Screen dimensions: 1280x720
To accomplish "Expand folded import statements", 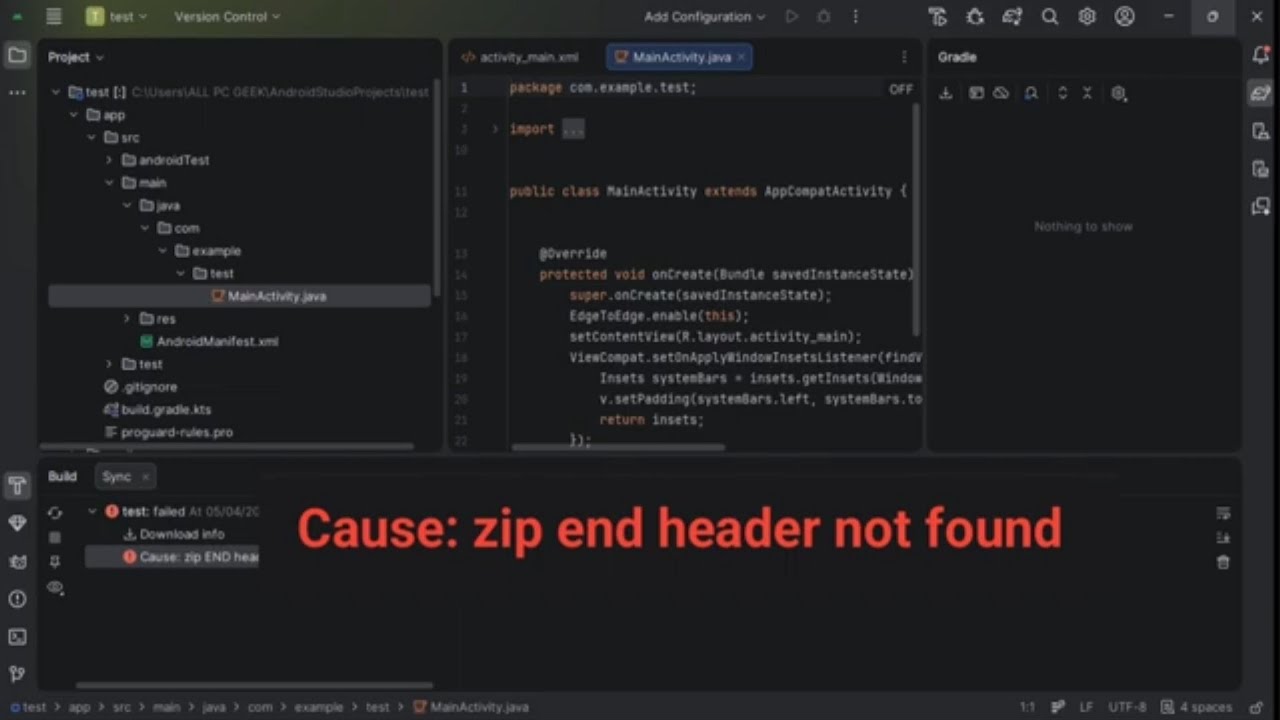I will [495, 129].
